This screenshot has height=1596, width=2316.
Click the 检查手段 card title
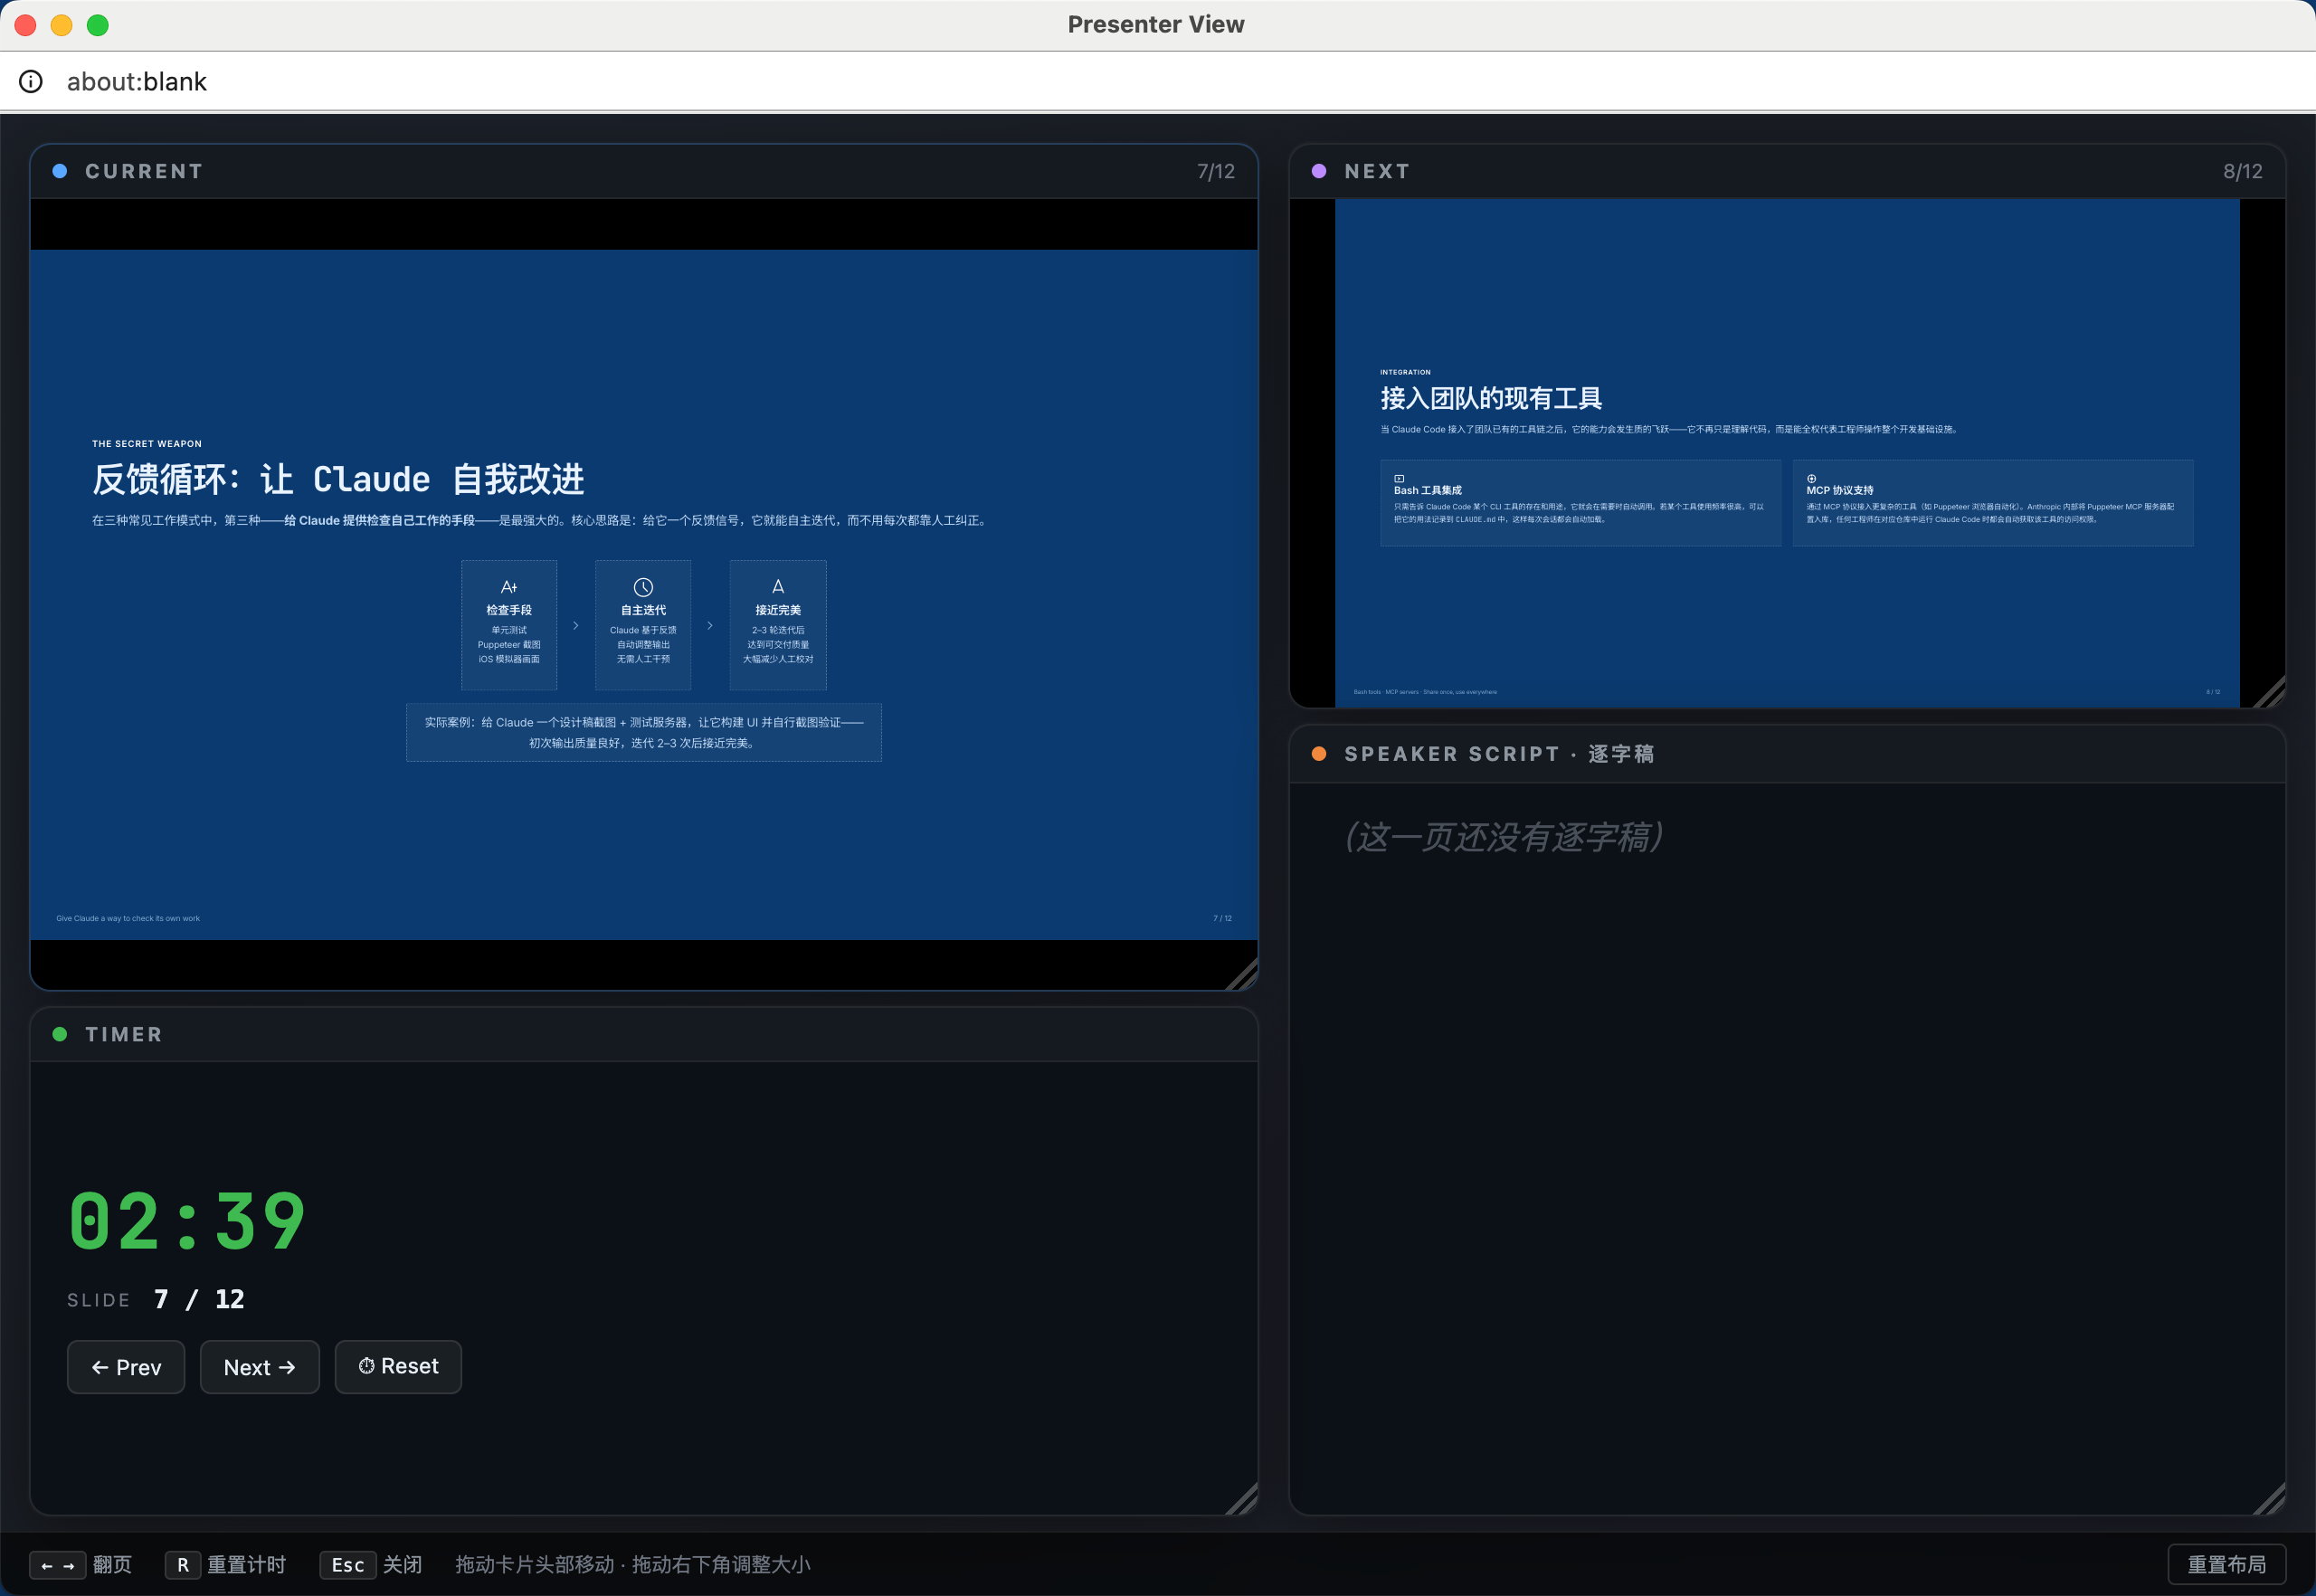pos(509,610)
